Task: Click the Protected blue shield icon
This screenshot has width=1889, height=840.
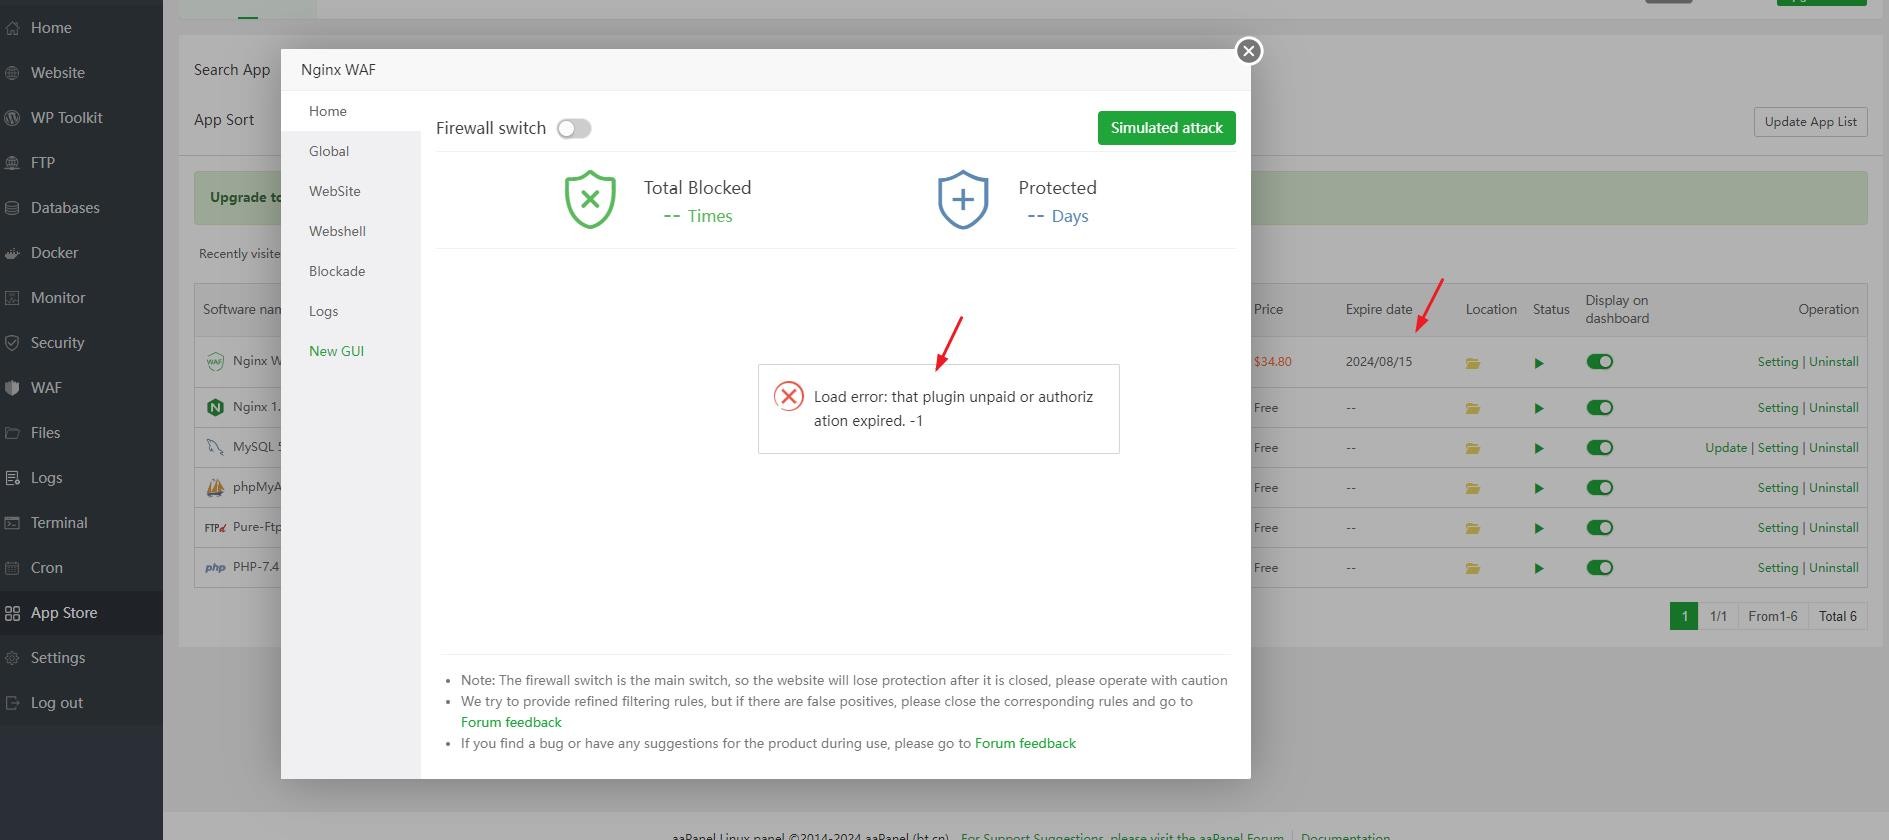Action: tap(962, 199)
